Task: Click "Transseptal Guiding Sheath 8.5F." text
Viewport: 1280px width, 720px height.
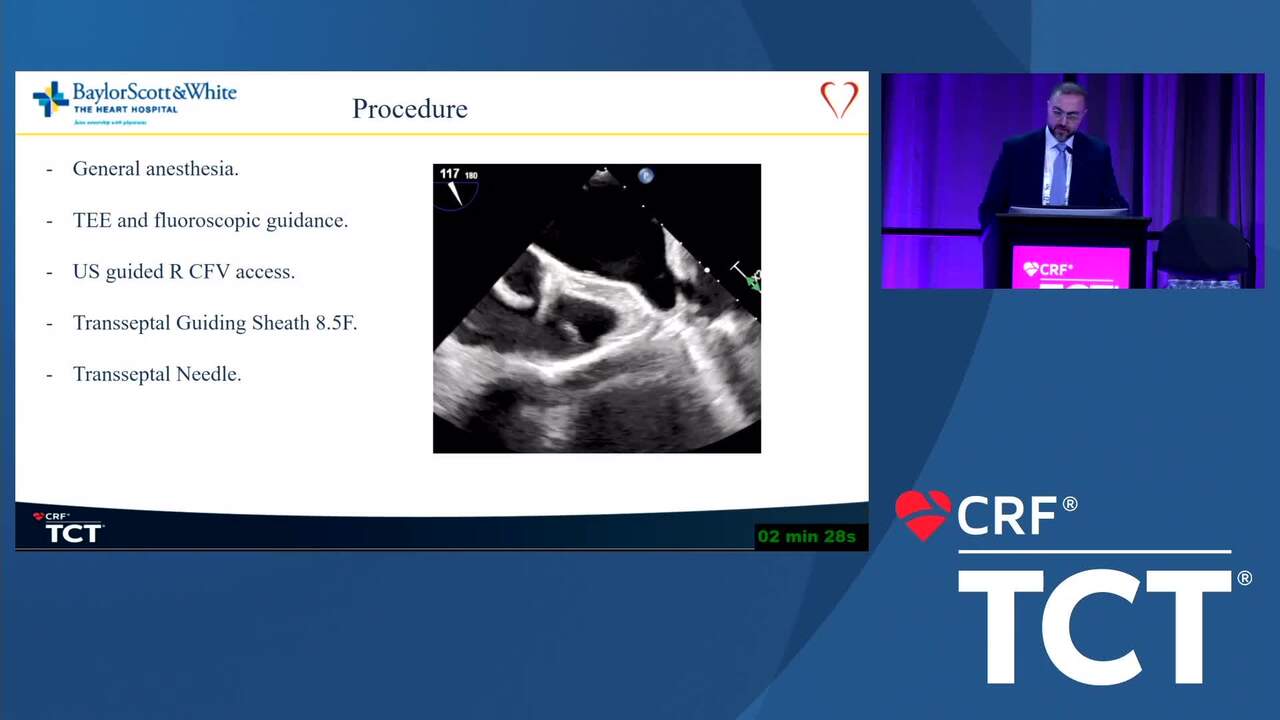Action: (x=215, y=323)
